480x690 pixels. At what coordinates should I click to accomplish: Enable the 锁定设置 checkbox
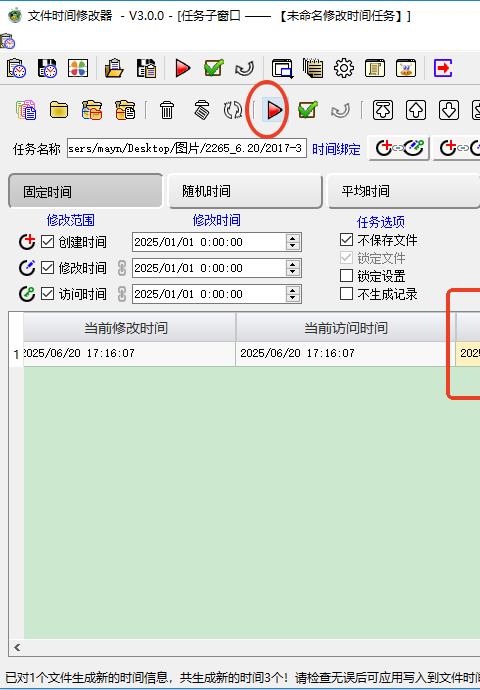click(346, 276)
